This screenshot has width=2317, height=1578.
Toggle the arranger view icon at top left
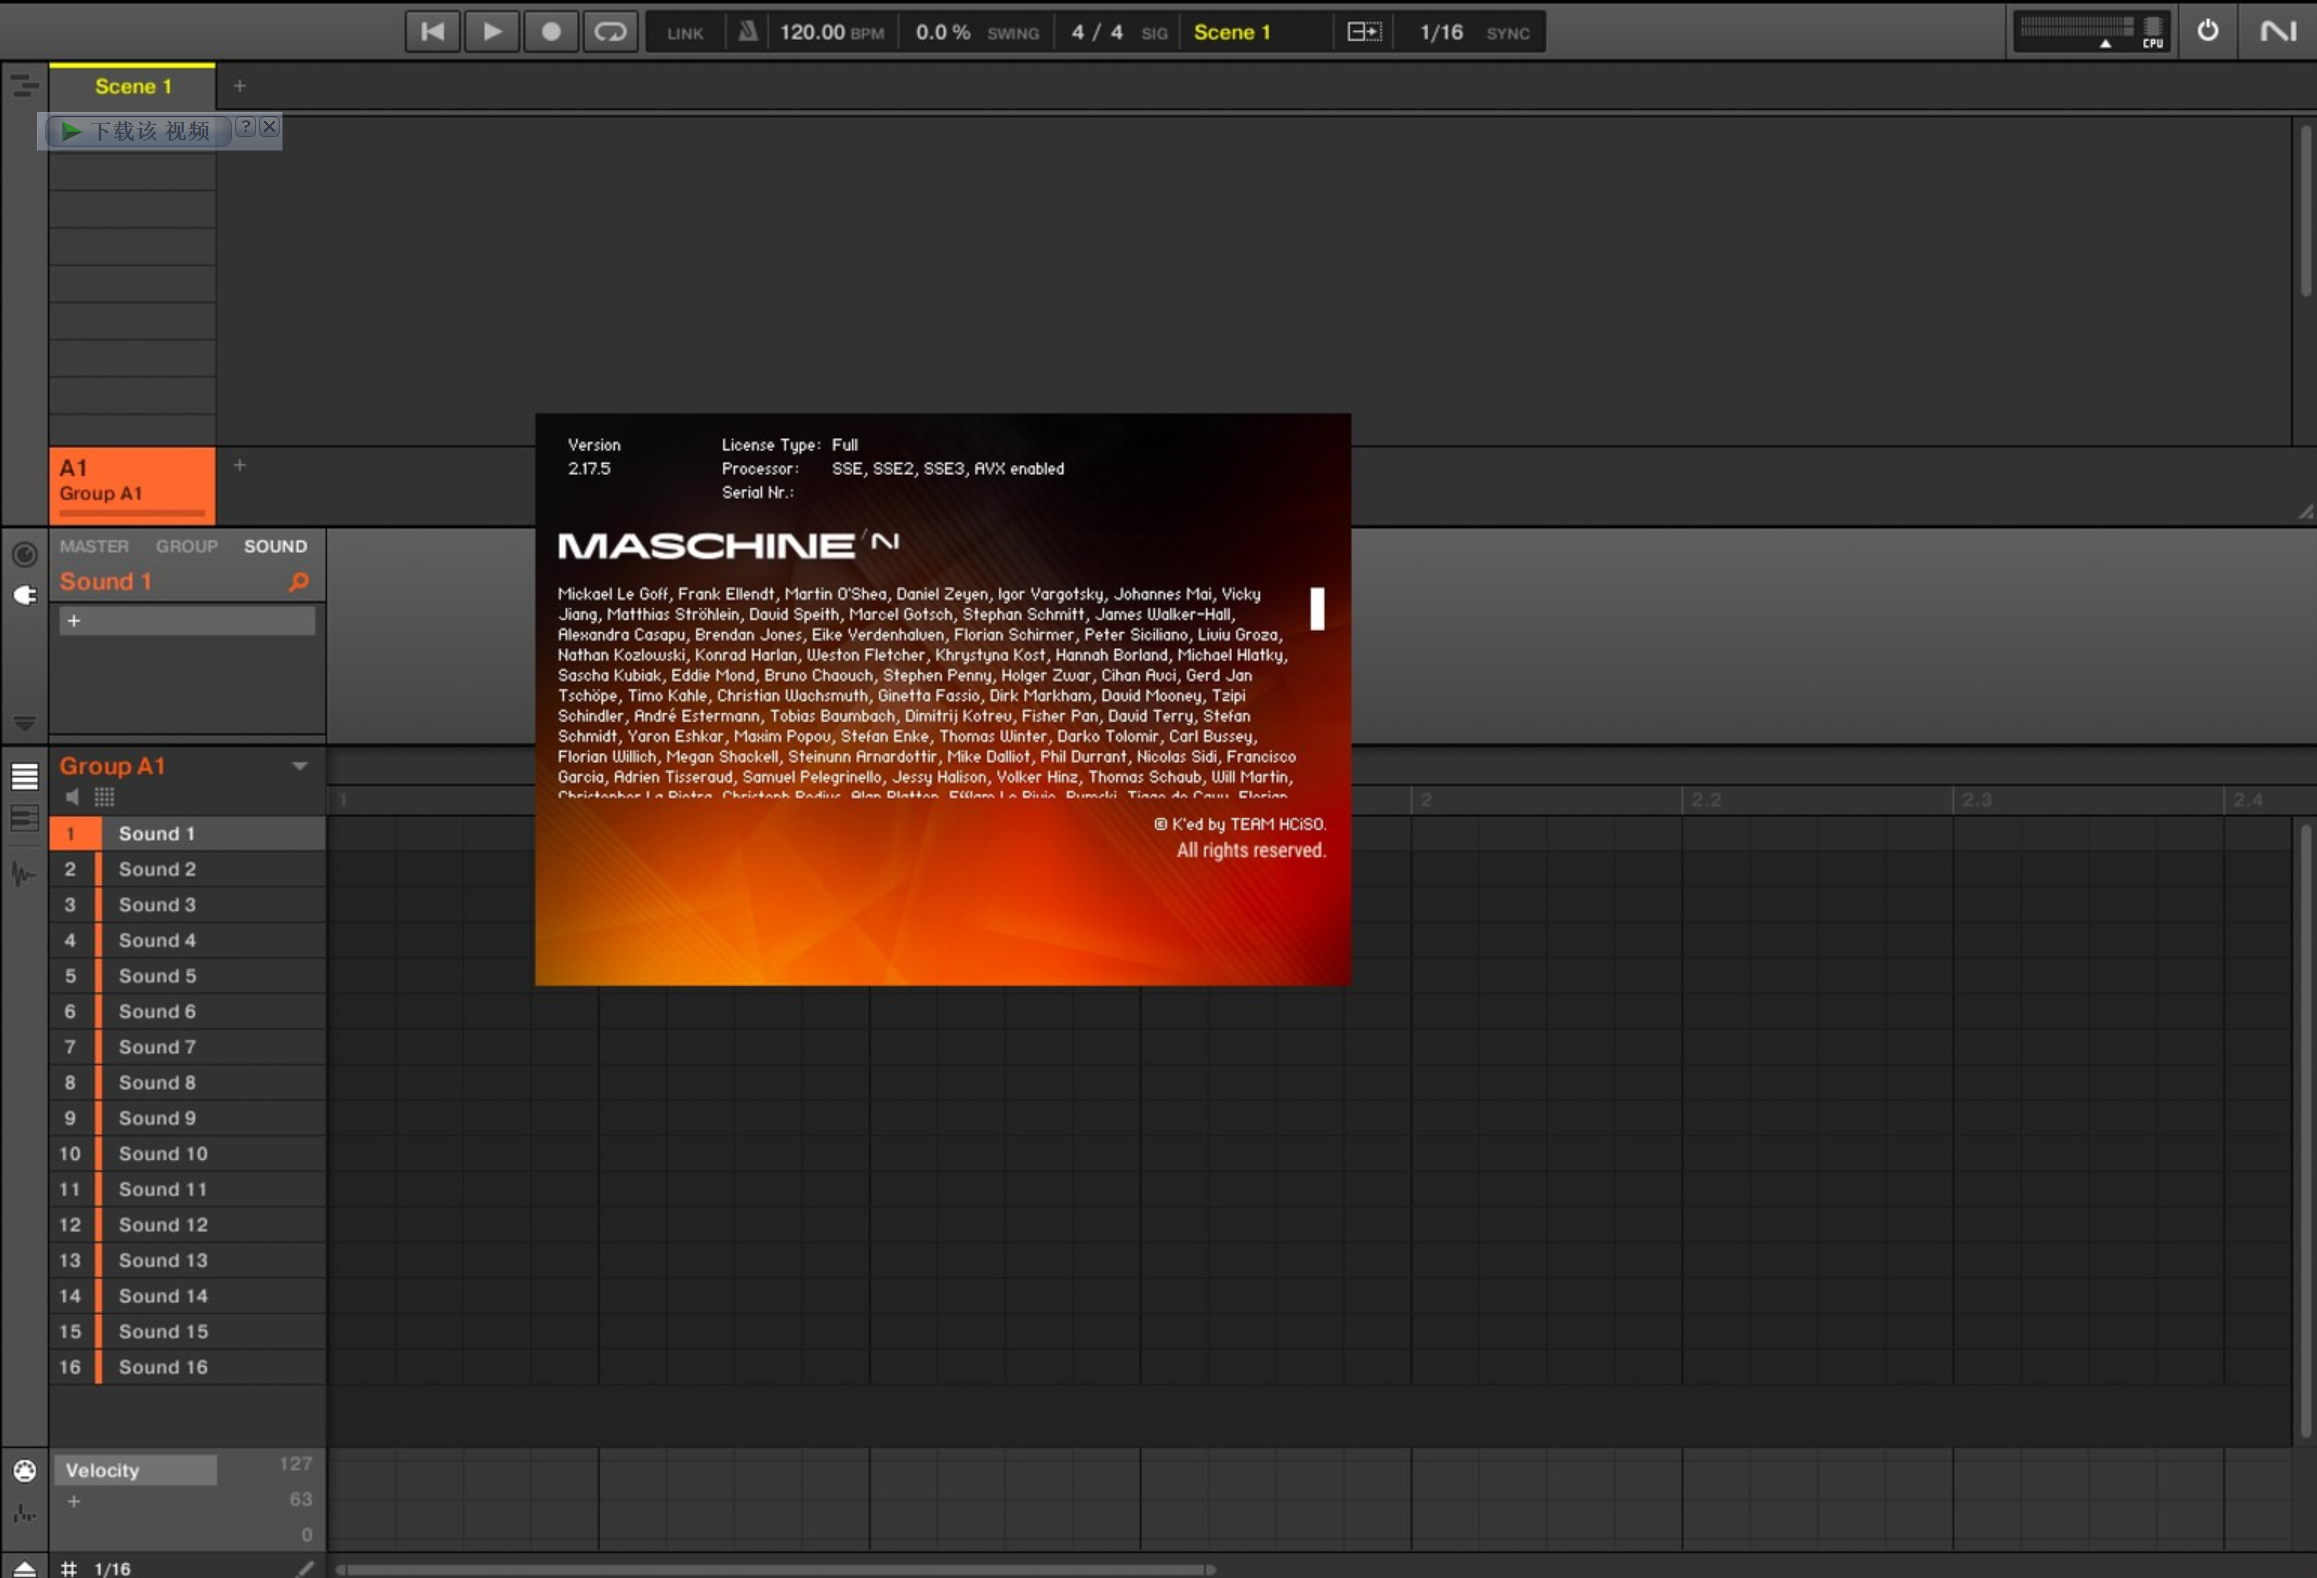pos(24,86)
